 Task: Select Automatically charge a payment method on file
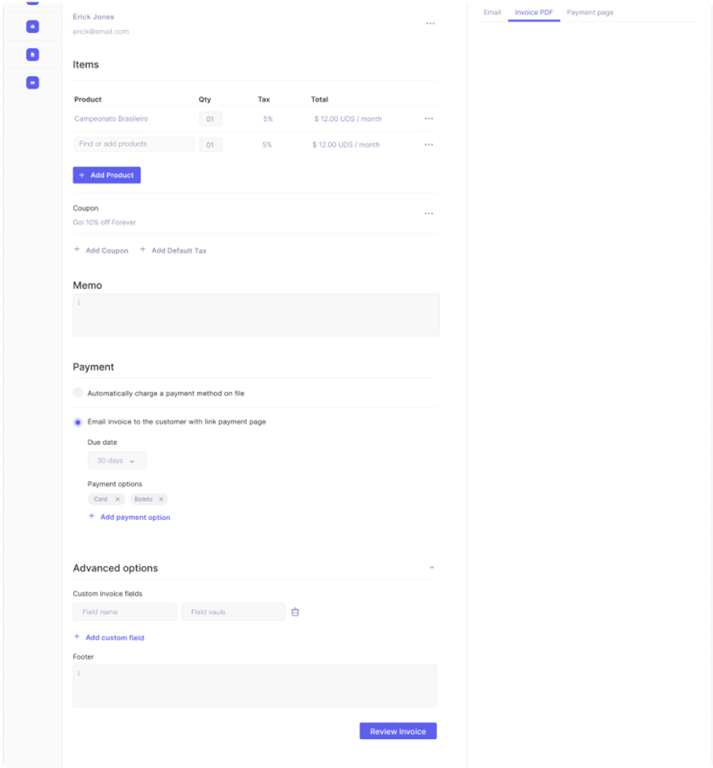78,393
